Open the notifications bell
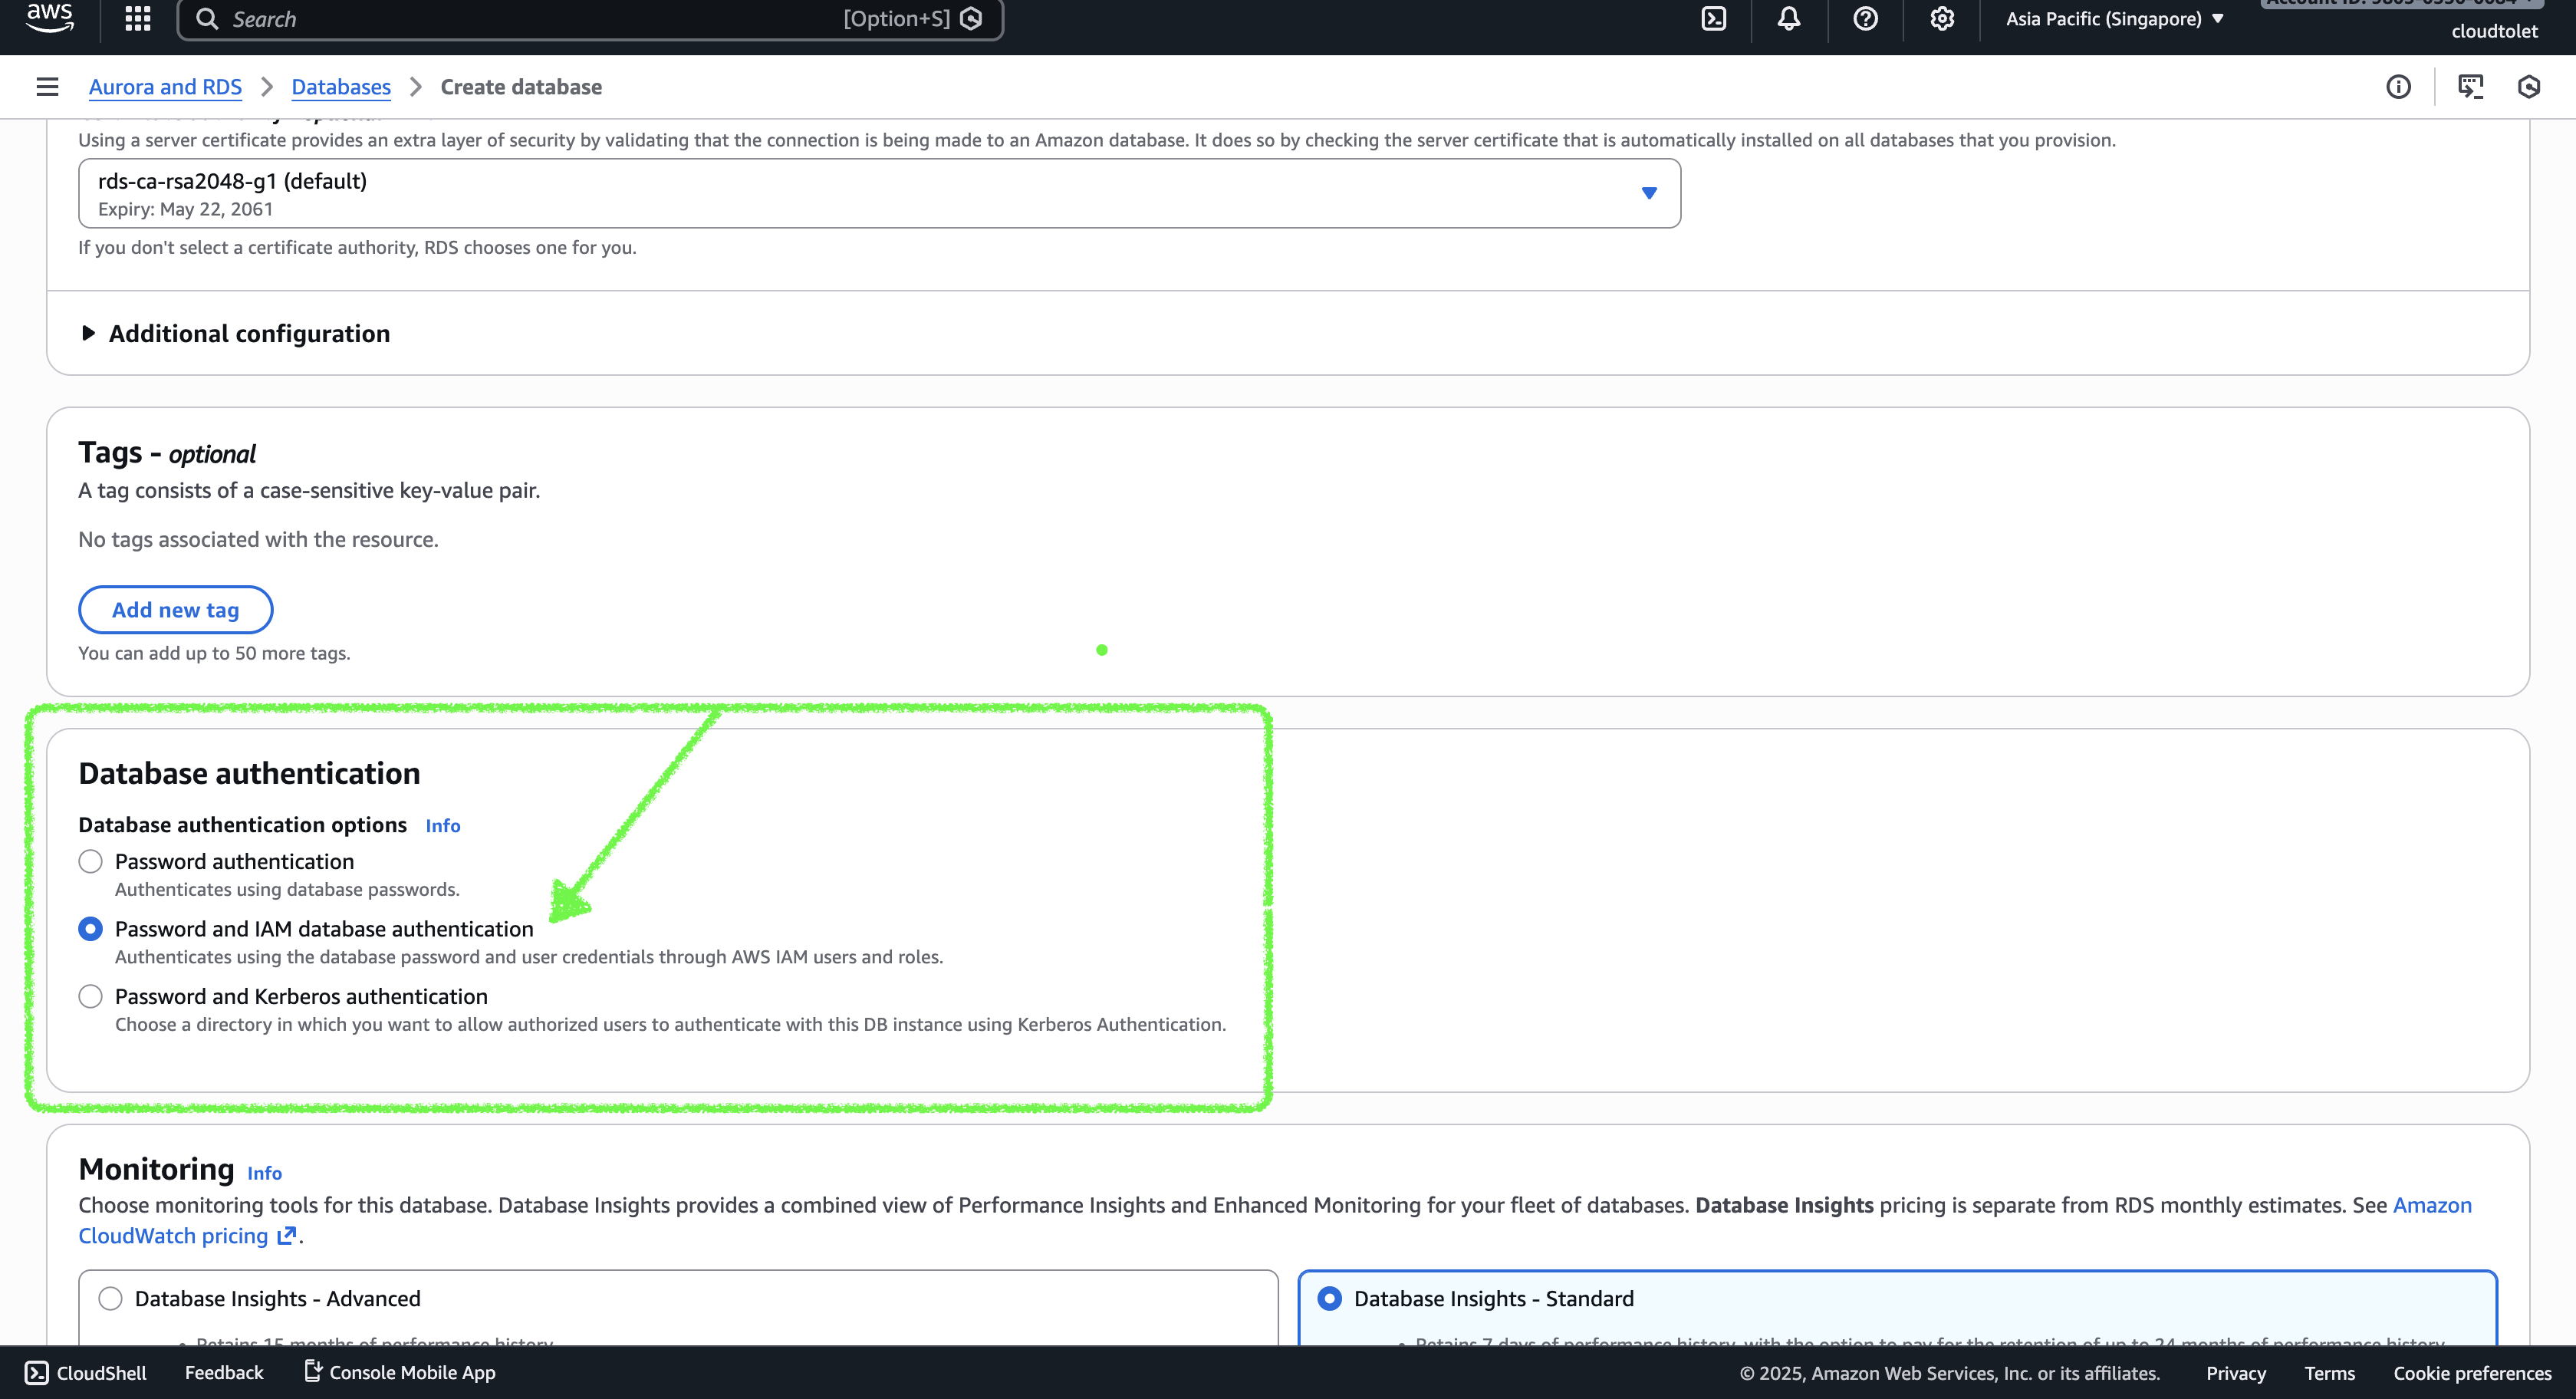 1789,19
